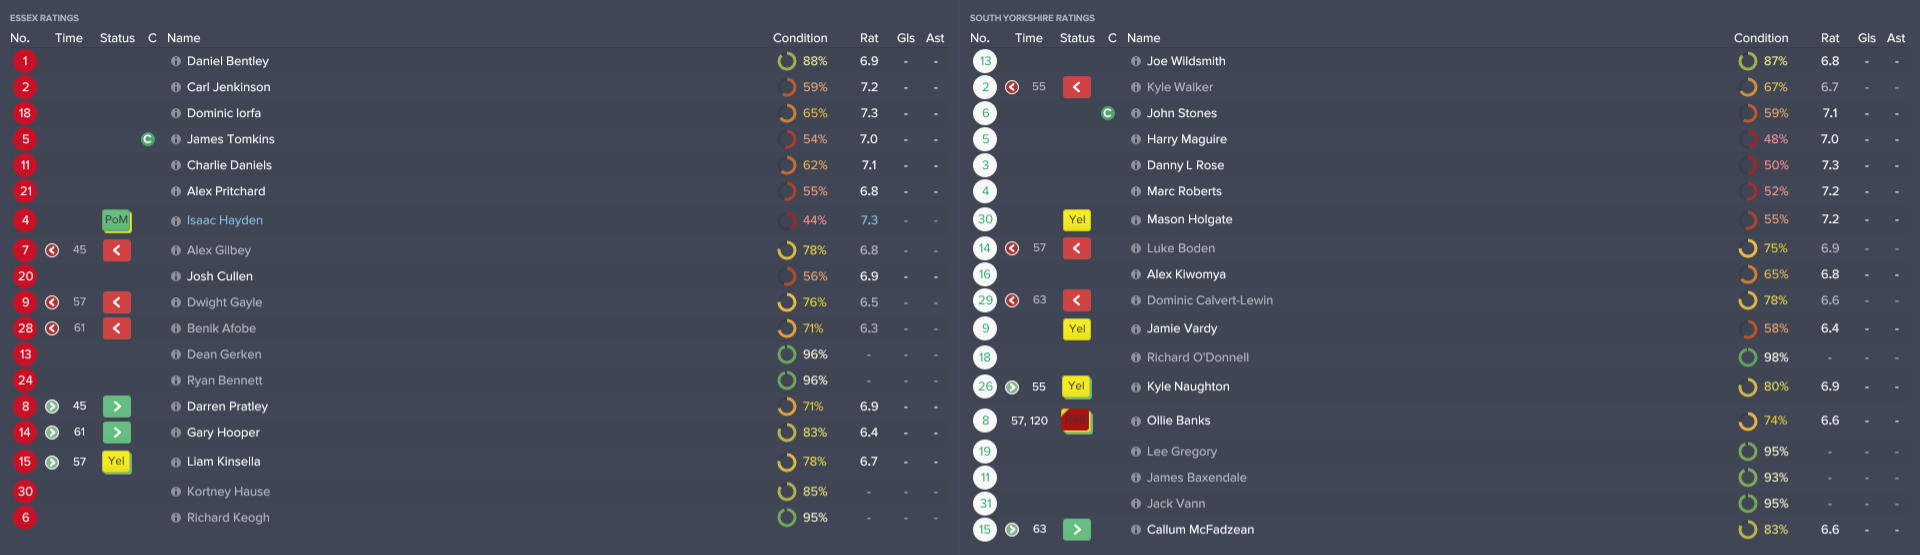The width and height of the screenshot is (1920, 555).
Task: Click Isaac Hayden's PoM status badge
Action: (116, 220)
